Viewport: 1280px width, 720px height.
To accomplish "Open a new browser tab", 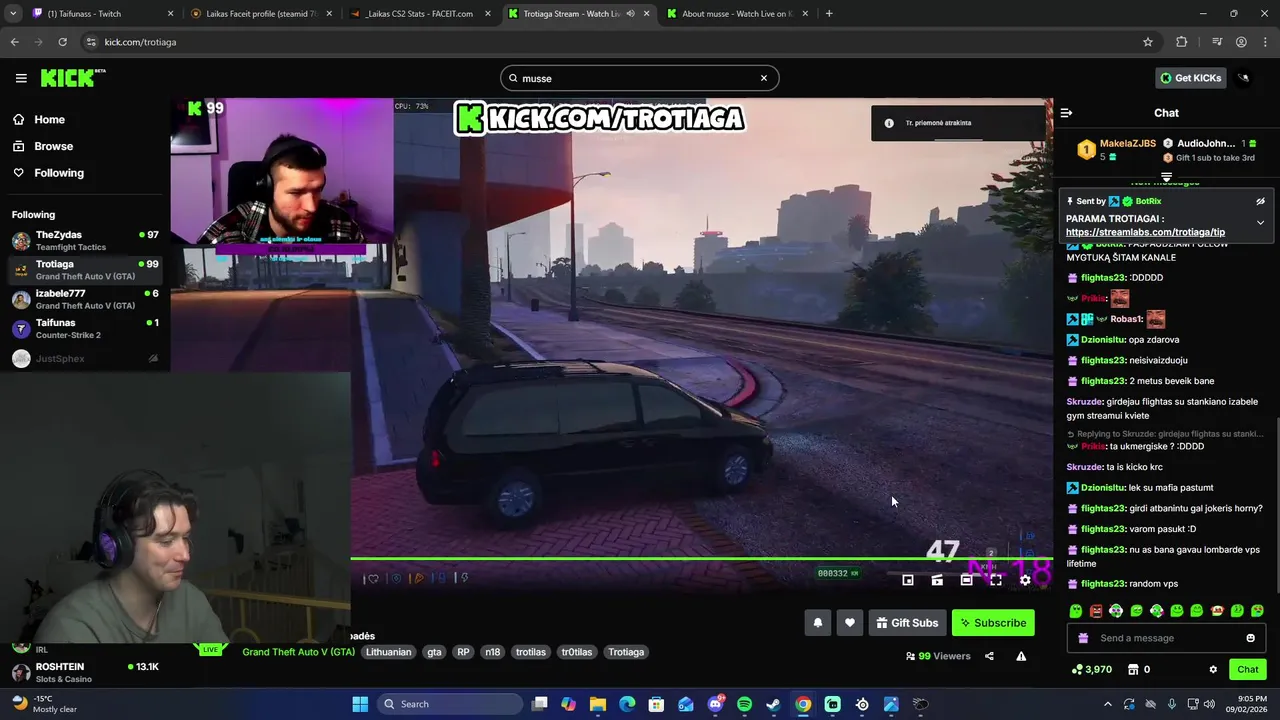I will click(829, 14).
